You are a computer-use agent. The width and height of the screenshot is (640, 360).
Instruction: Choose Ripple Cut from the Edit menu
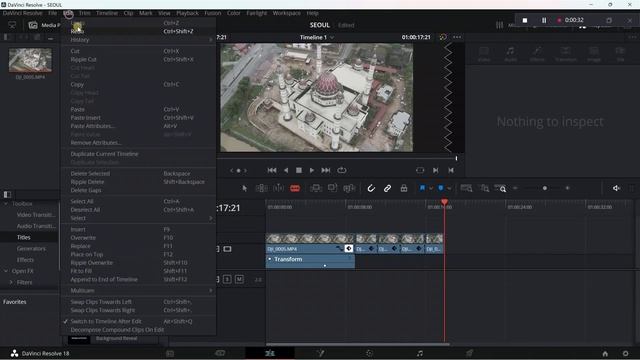pyautogui.click(x=139, y=59)
